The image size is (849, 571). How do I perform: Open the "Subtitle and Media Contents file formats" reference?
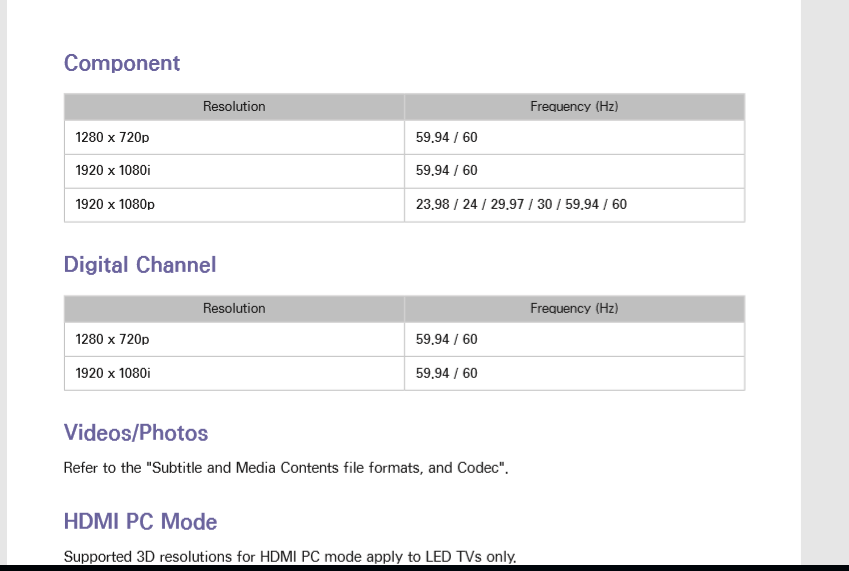pos(328,468)
